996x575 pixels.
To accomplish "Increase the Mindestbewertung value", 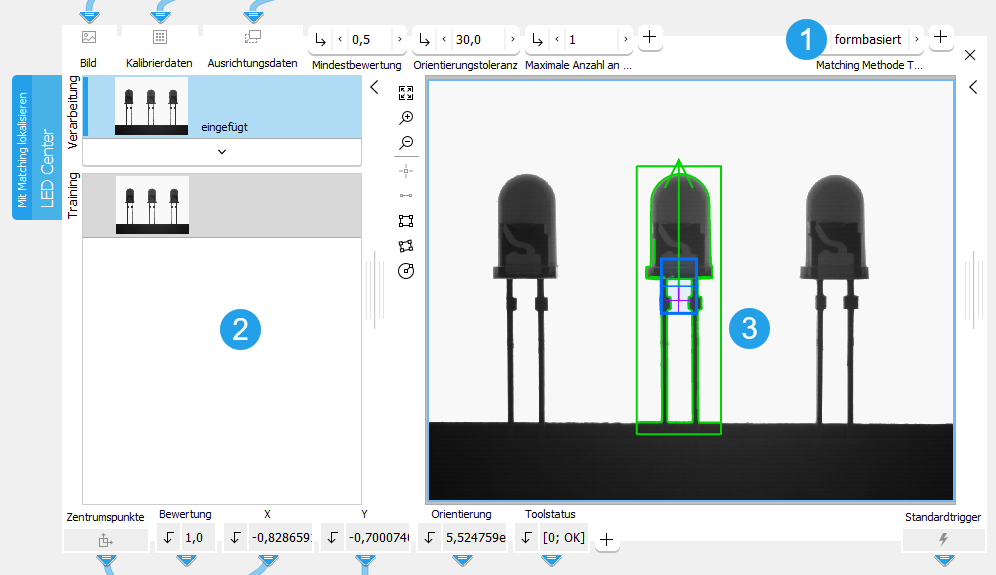I will click(400, 39).
